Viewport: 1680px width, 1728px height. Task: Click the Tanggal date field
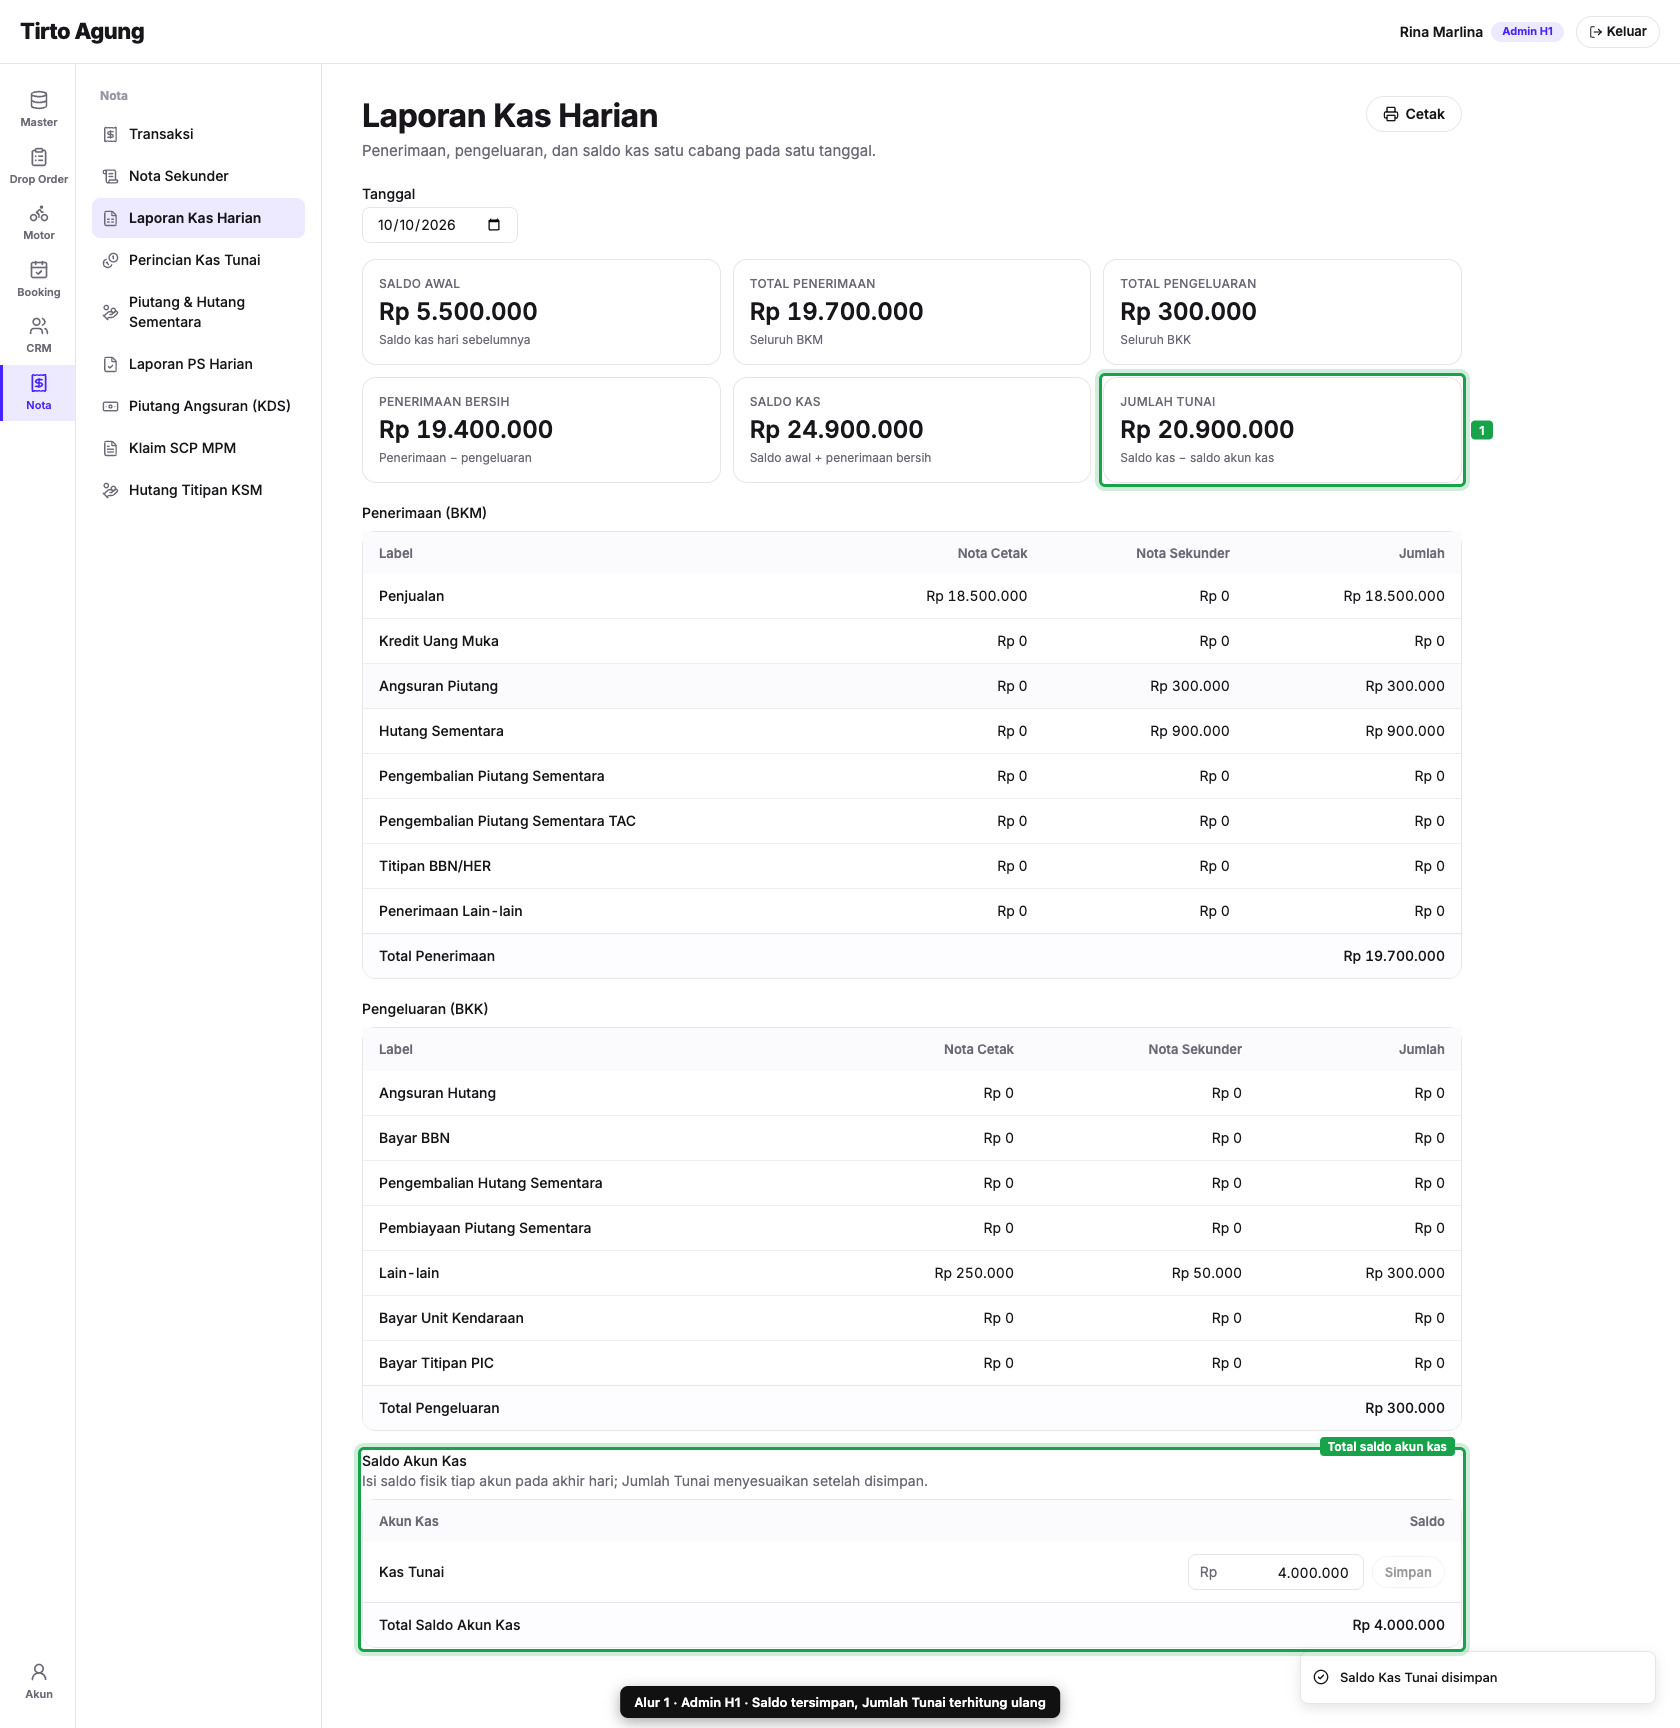(x=439, y=225)
